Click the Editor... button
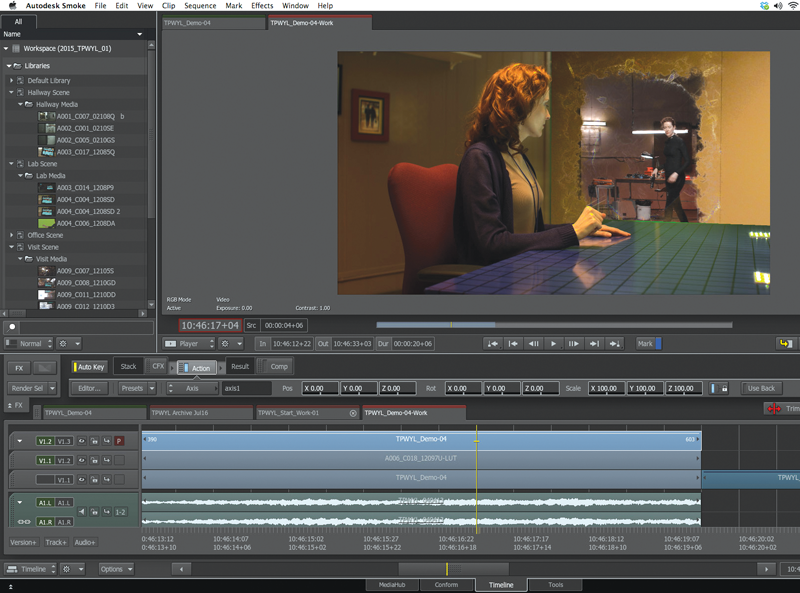The width and height of the screenshot is (800, 593). 89,388
